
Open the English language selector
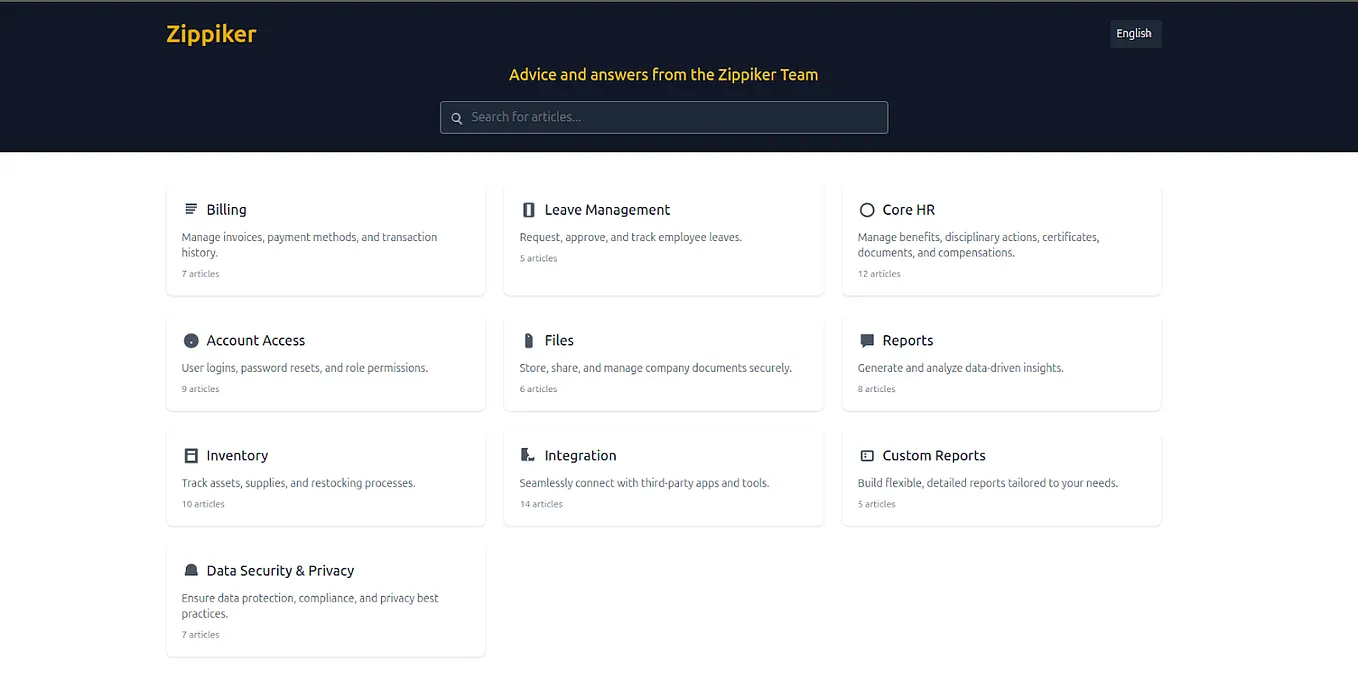1134,33
